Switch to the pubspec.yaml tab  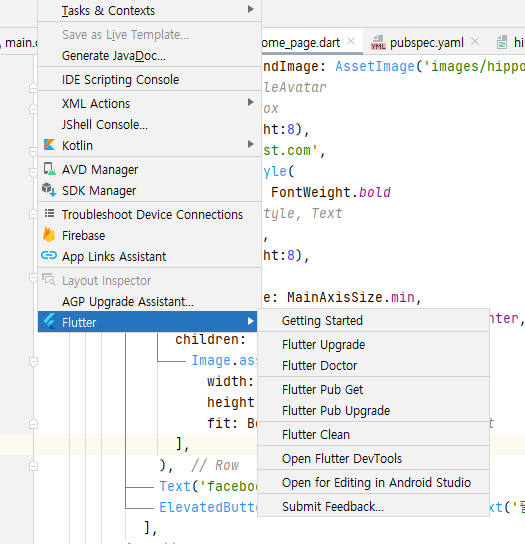[x=426, y=42]
